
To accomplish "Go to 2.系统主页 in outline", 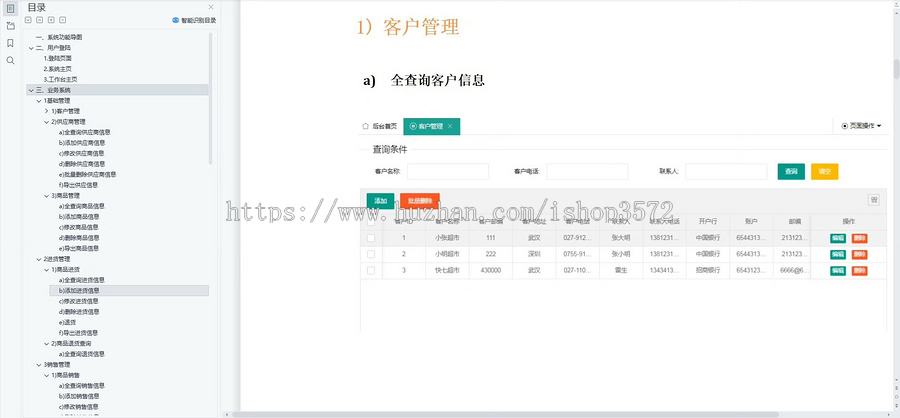I will (x=57, y=69).
